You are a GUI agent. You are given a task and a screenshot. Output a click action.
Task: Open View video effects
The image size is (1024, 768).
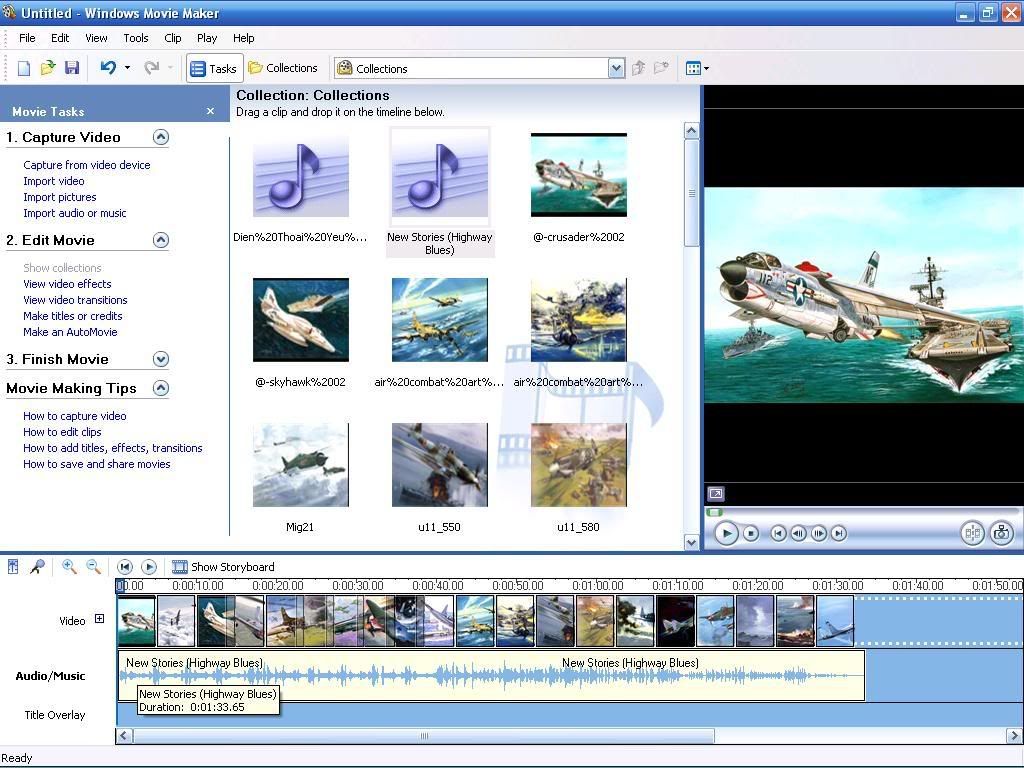pos(67,284)
